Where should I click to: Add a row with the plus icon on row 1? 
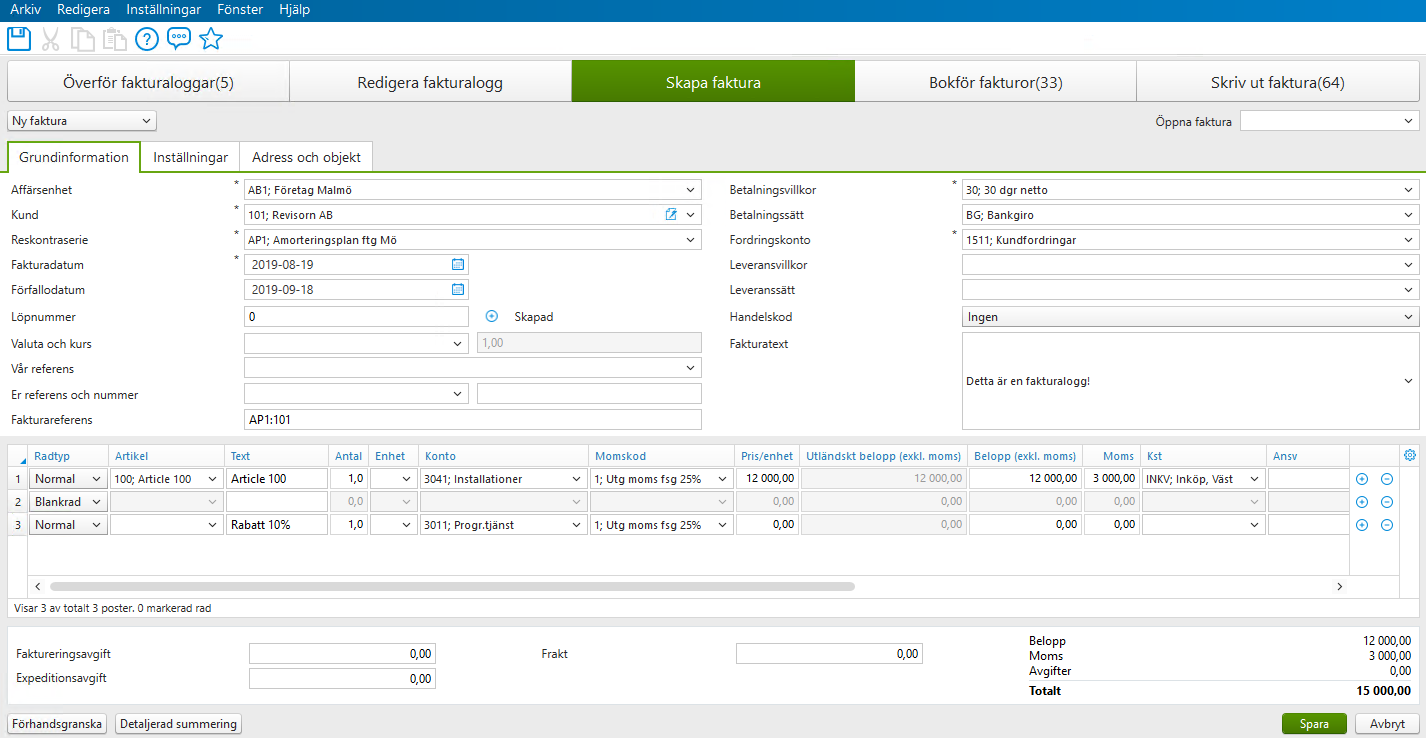click(x=1362, y=479)
